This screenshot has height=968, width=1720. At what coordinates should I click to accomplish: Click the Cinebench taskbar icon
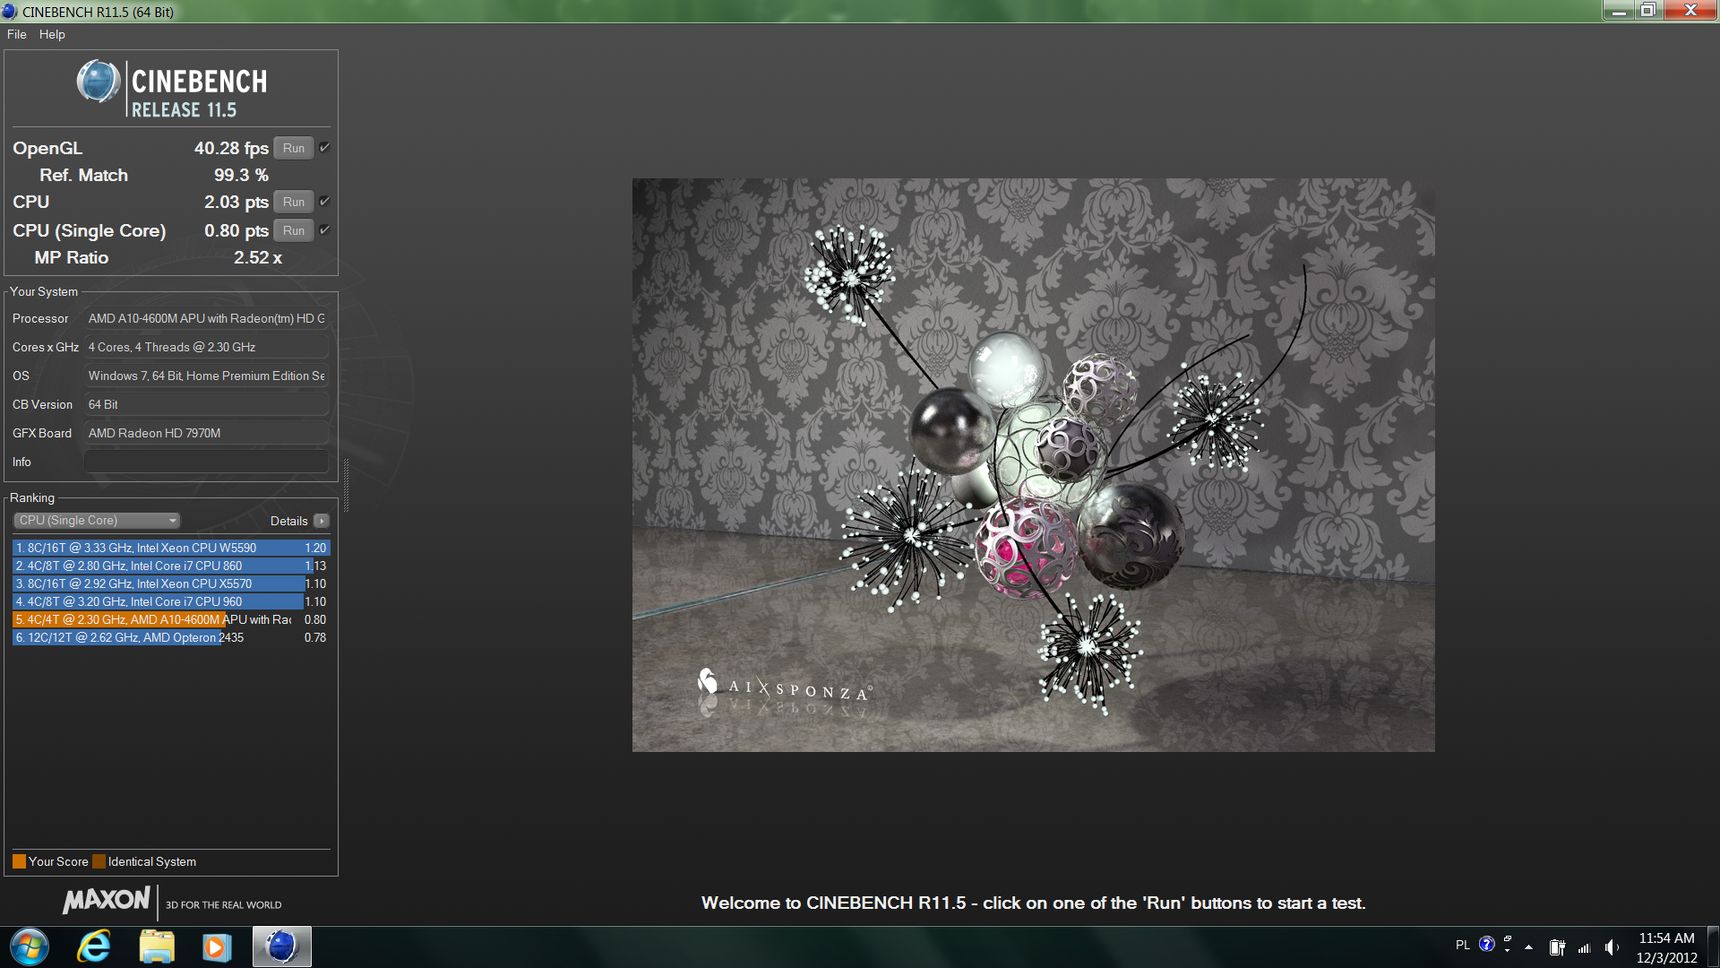pyautogui.click(x=282, y=946)
